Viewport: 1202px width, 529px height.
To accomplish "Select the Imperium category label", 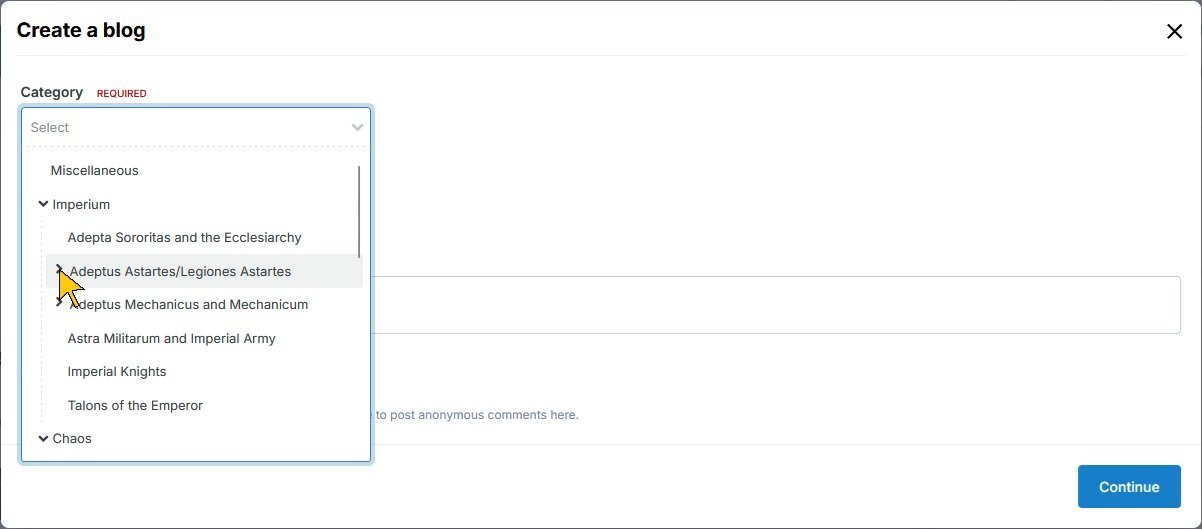I will 81,204.
